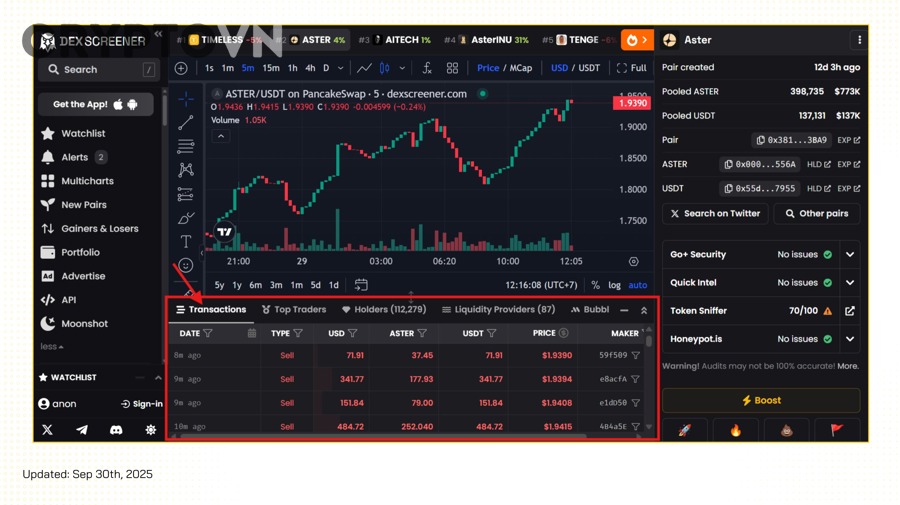Select the brush drawing tool

[185, 218]
